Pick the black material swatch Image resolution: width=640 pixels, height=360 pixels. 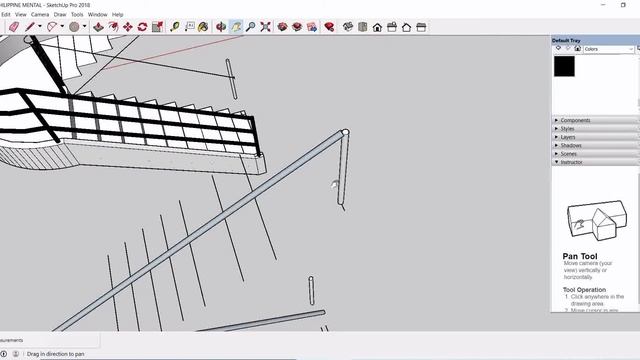[x=564, y=66]
